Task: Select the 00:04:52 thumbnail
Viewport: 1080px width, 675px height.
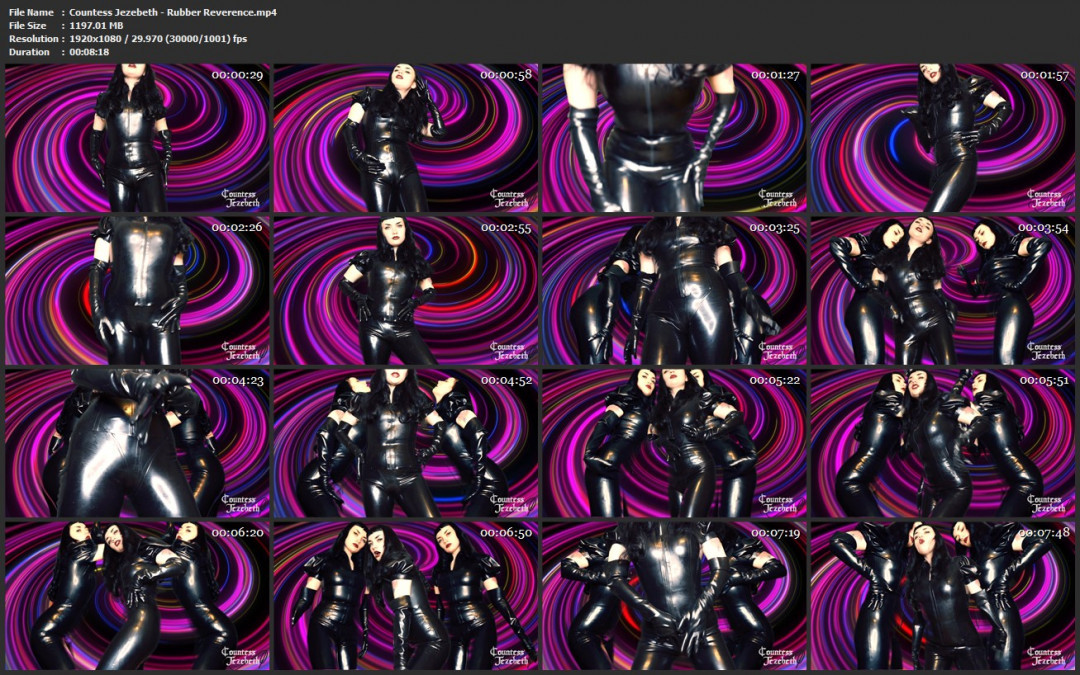Action: click(405, 443)
